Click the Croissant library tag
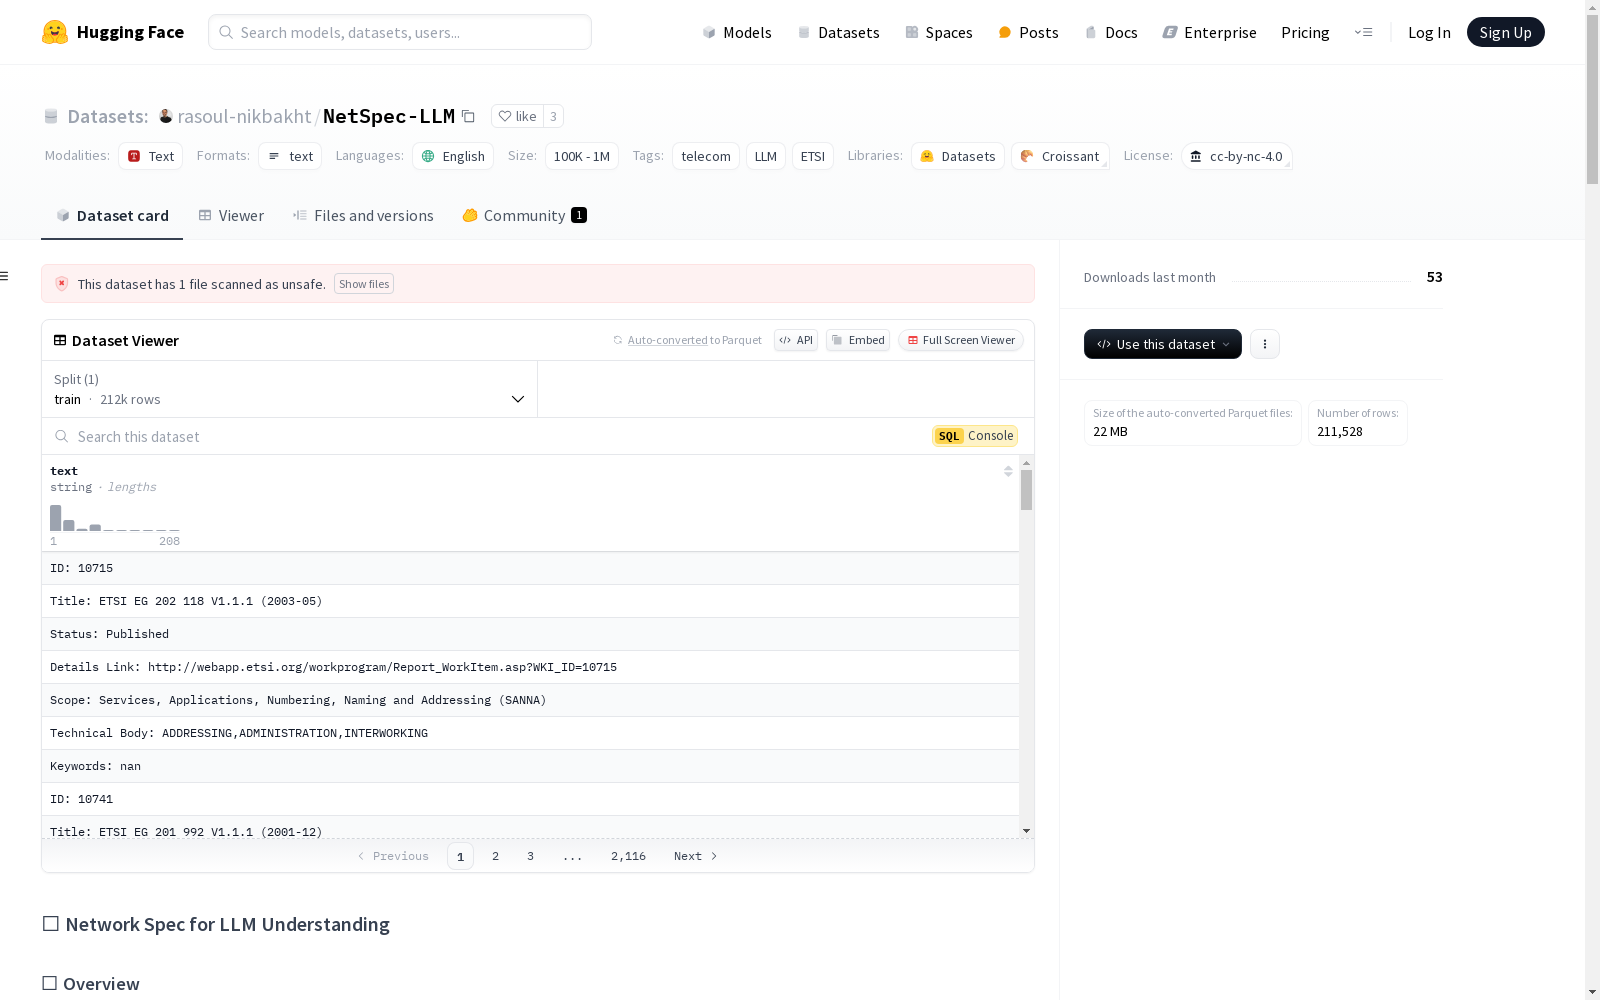1600x1000 pixels. (1060, 156)
